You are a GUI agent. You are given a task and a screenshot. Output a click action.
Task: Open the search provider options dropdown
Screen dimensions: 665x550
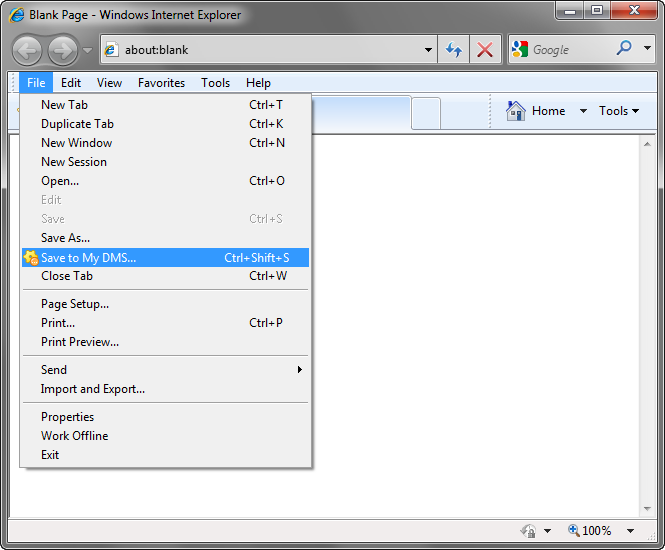(647, 48)
